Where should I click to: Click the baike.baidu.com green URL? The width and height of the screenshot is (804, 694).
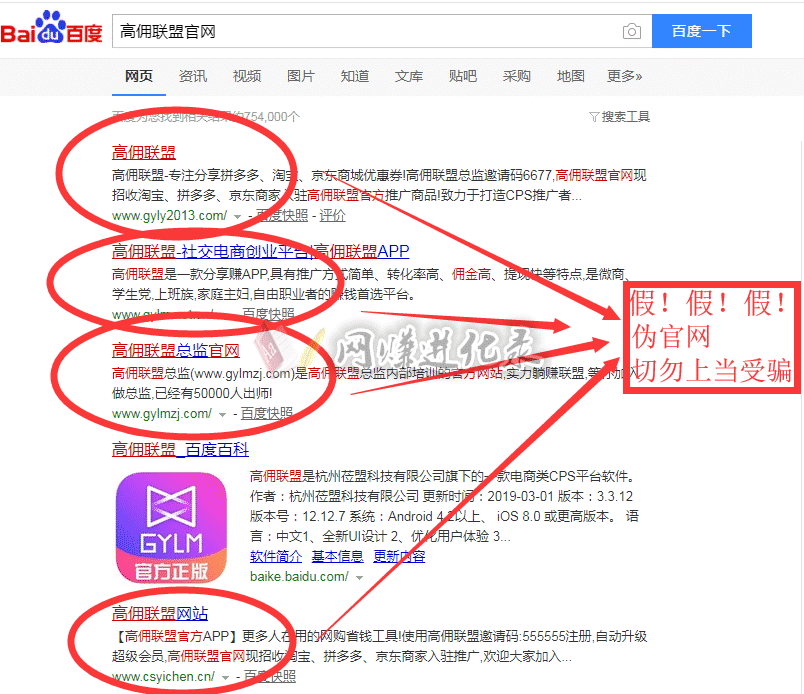coord(299,577)
